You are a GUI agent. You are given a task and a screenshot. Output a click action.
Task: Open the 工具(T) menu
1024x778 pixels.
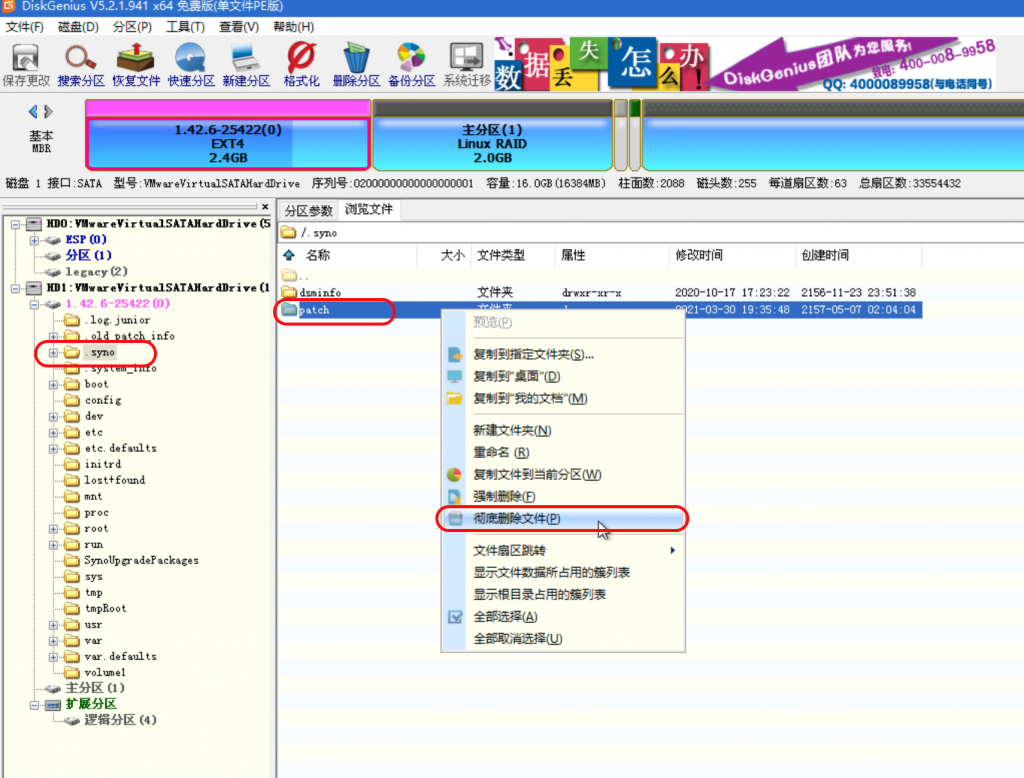[x=185, y=27]
